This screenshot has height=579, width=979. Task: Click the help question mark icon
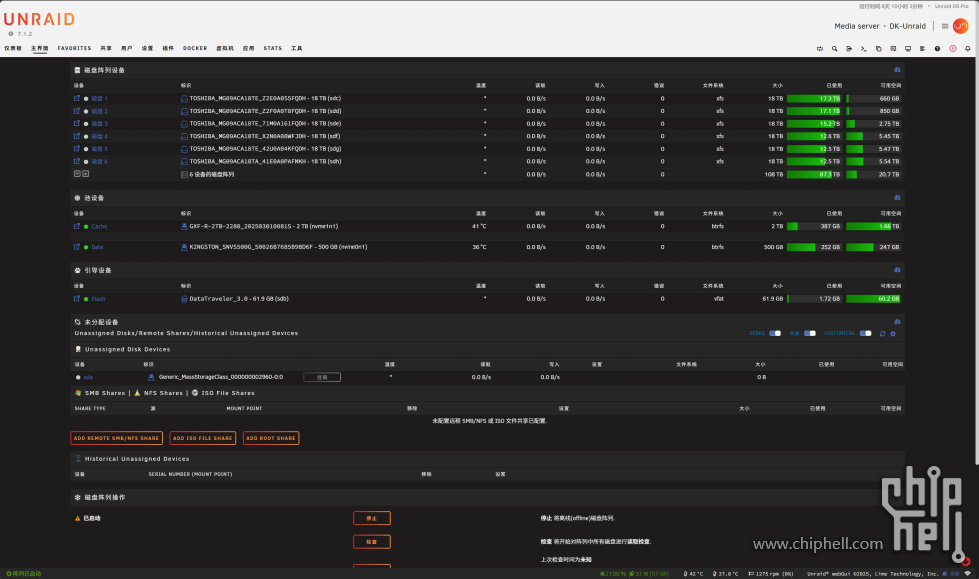click(937, 48)
